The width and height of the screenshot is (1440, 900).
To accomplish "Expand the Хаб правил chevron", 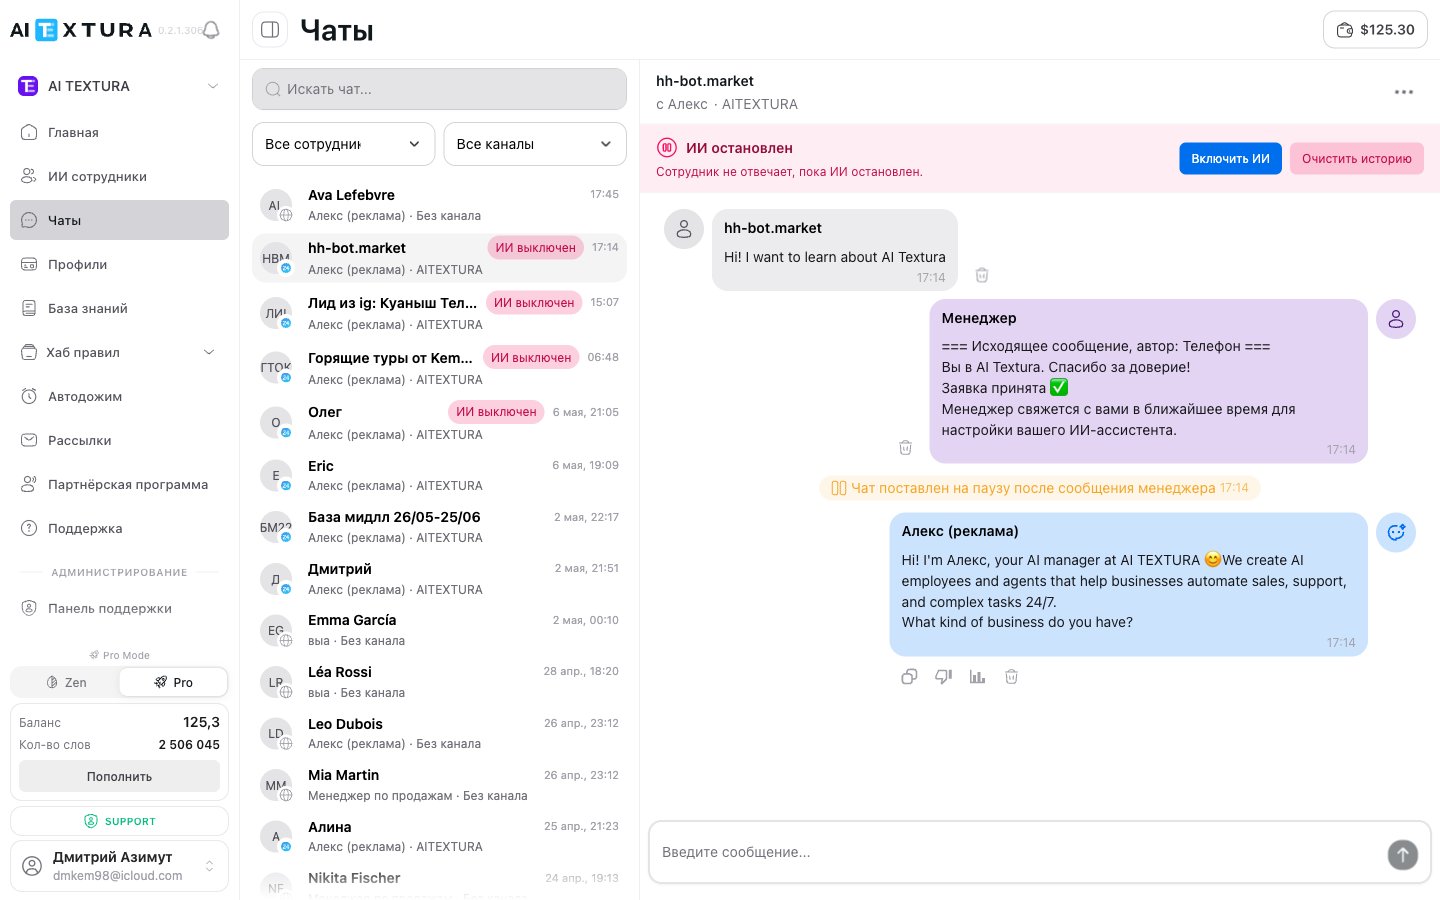I will click(x=209, y=352).
